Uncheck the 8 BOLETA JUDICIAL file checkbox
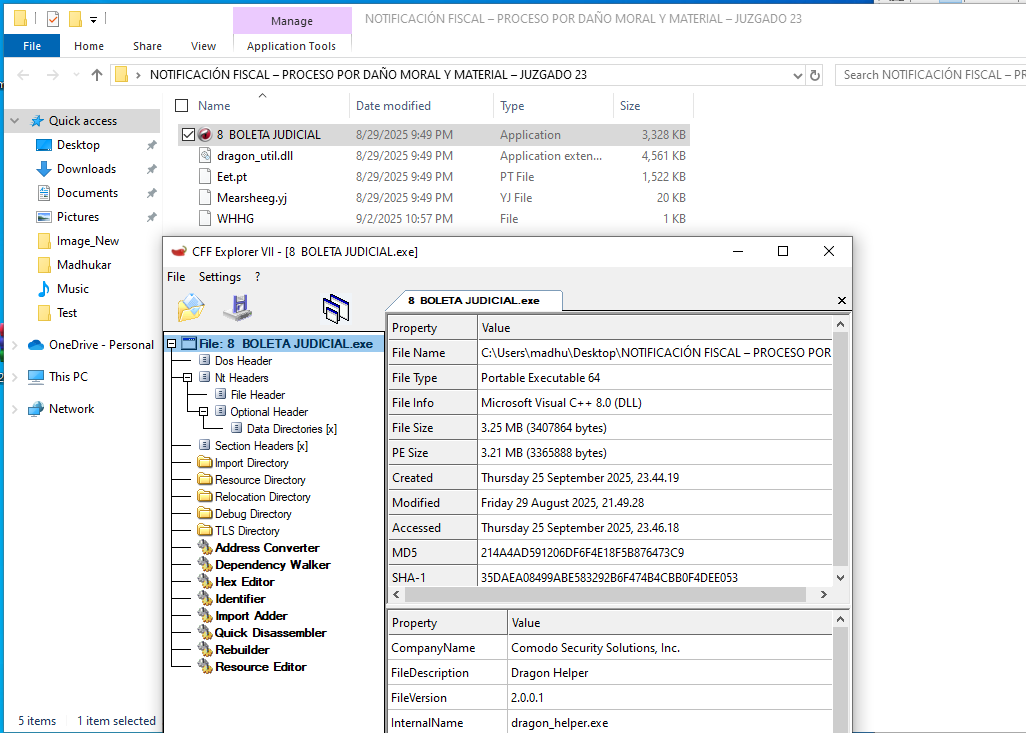Viewport: 1026px width, 733px height. [188, 134]
